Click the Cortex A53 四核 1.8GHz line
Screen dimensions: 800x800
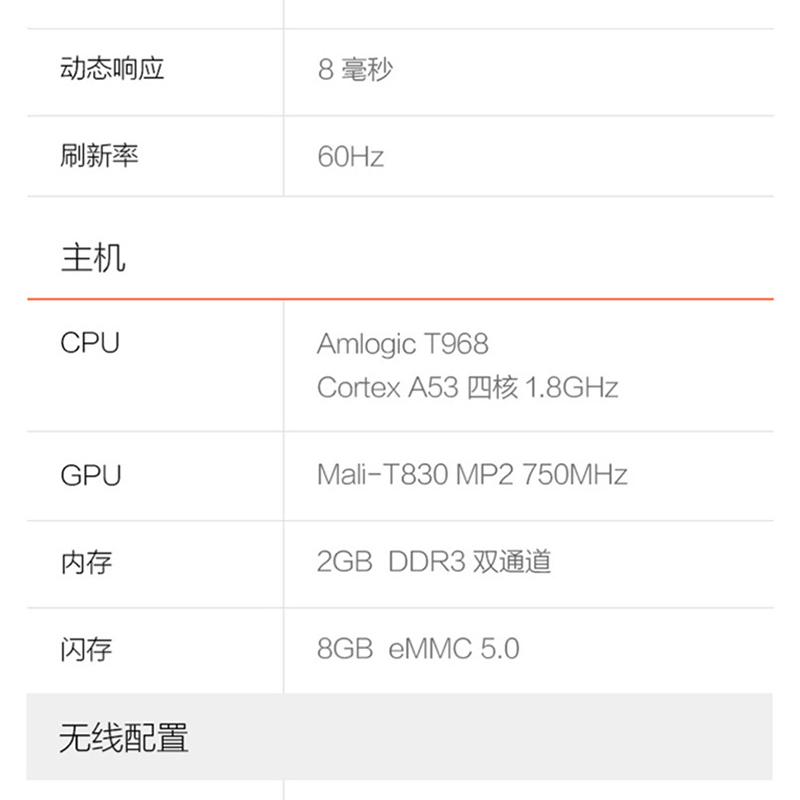tap(467, 387)
